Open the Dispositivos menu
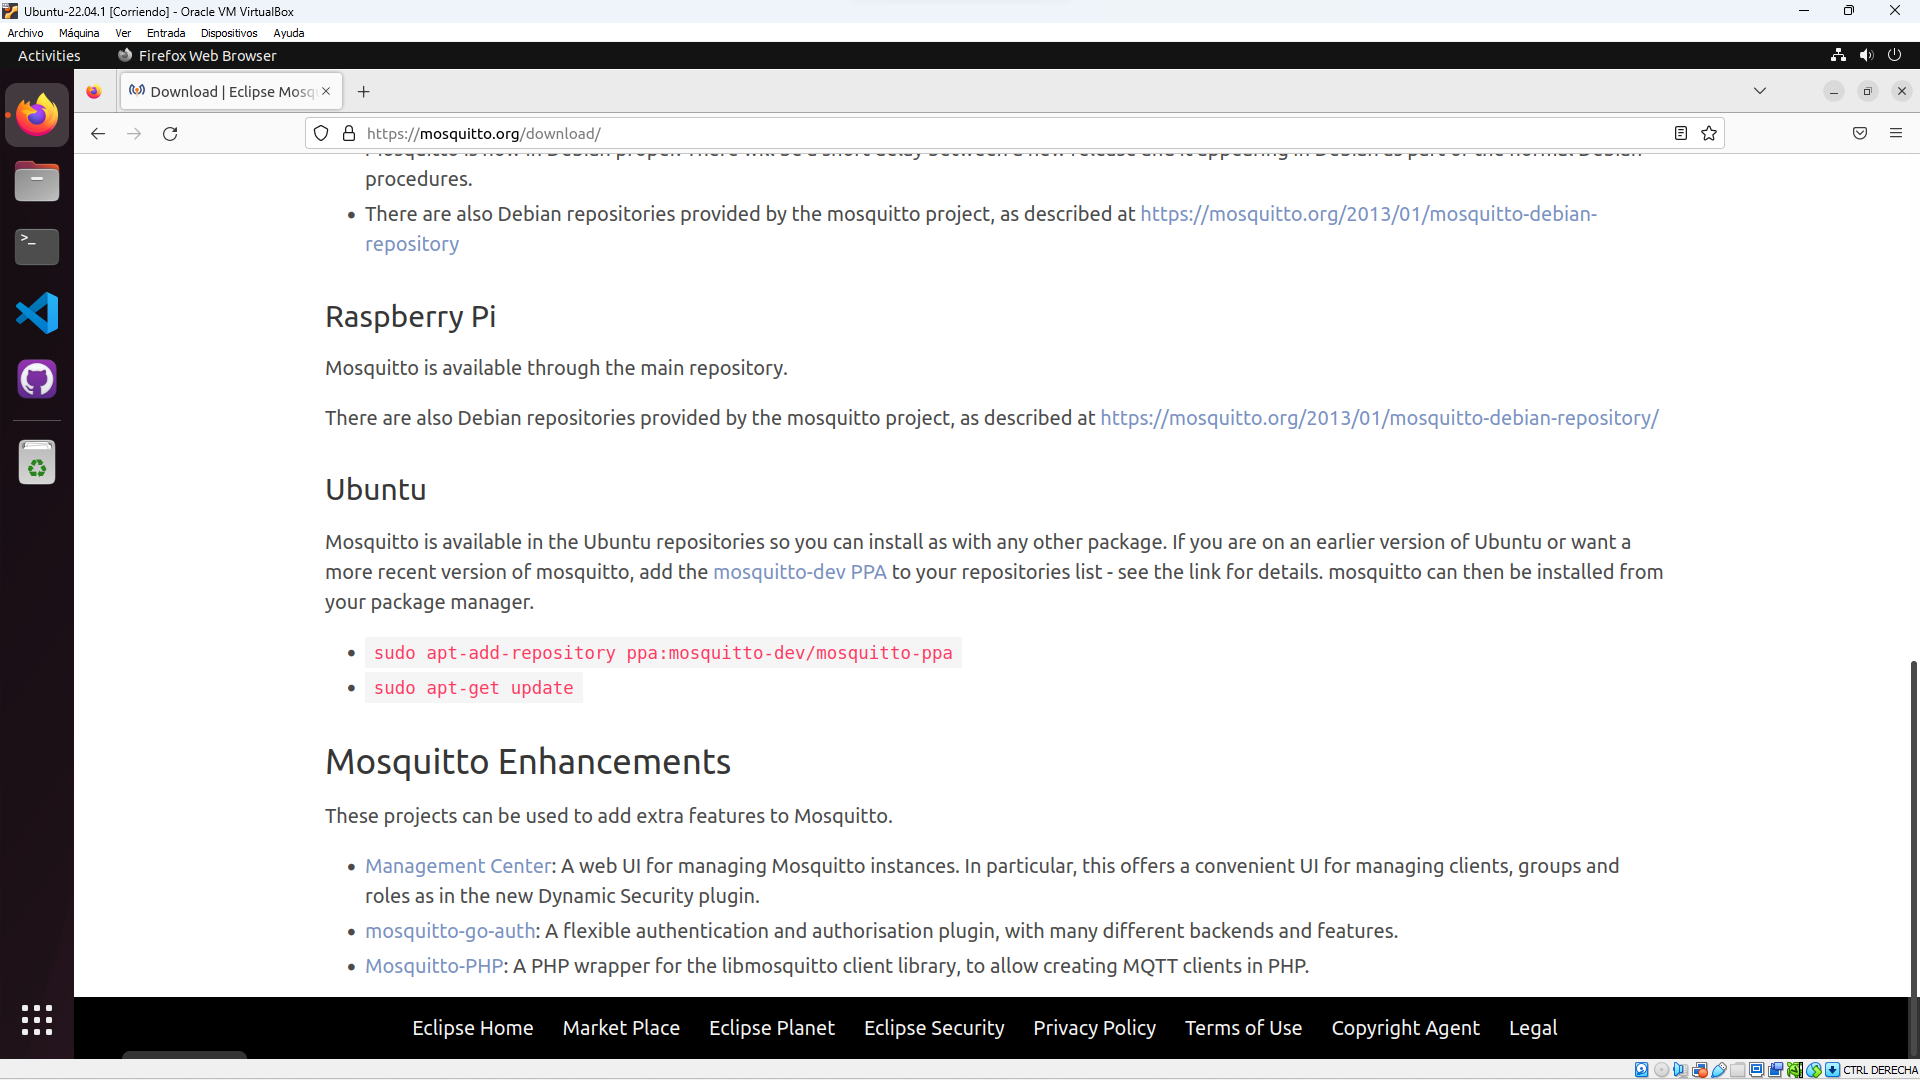The height and width of the screenshot is (1080, 1920). point(229,33)
